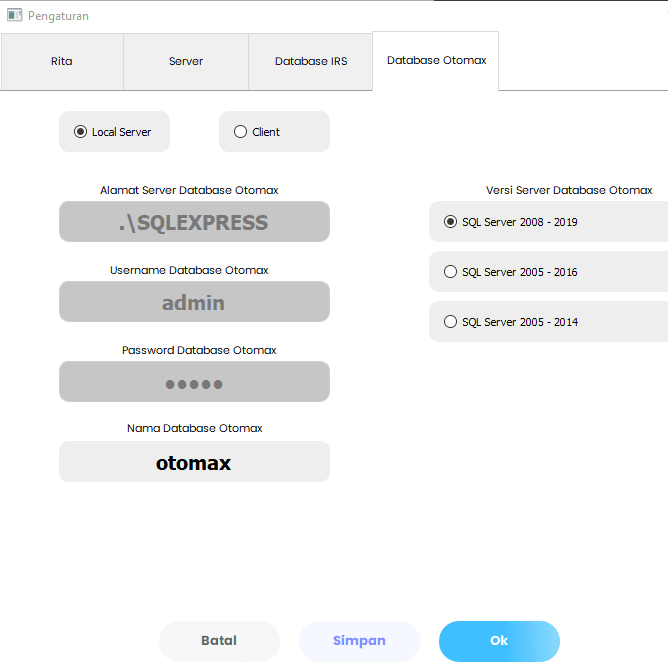
Task: Open the Server tab
Action: [x=185, y=61]
